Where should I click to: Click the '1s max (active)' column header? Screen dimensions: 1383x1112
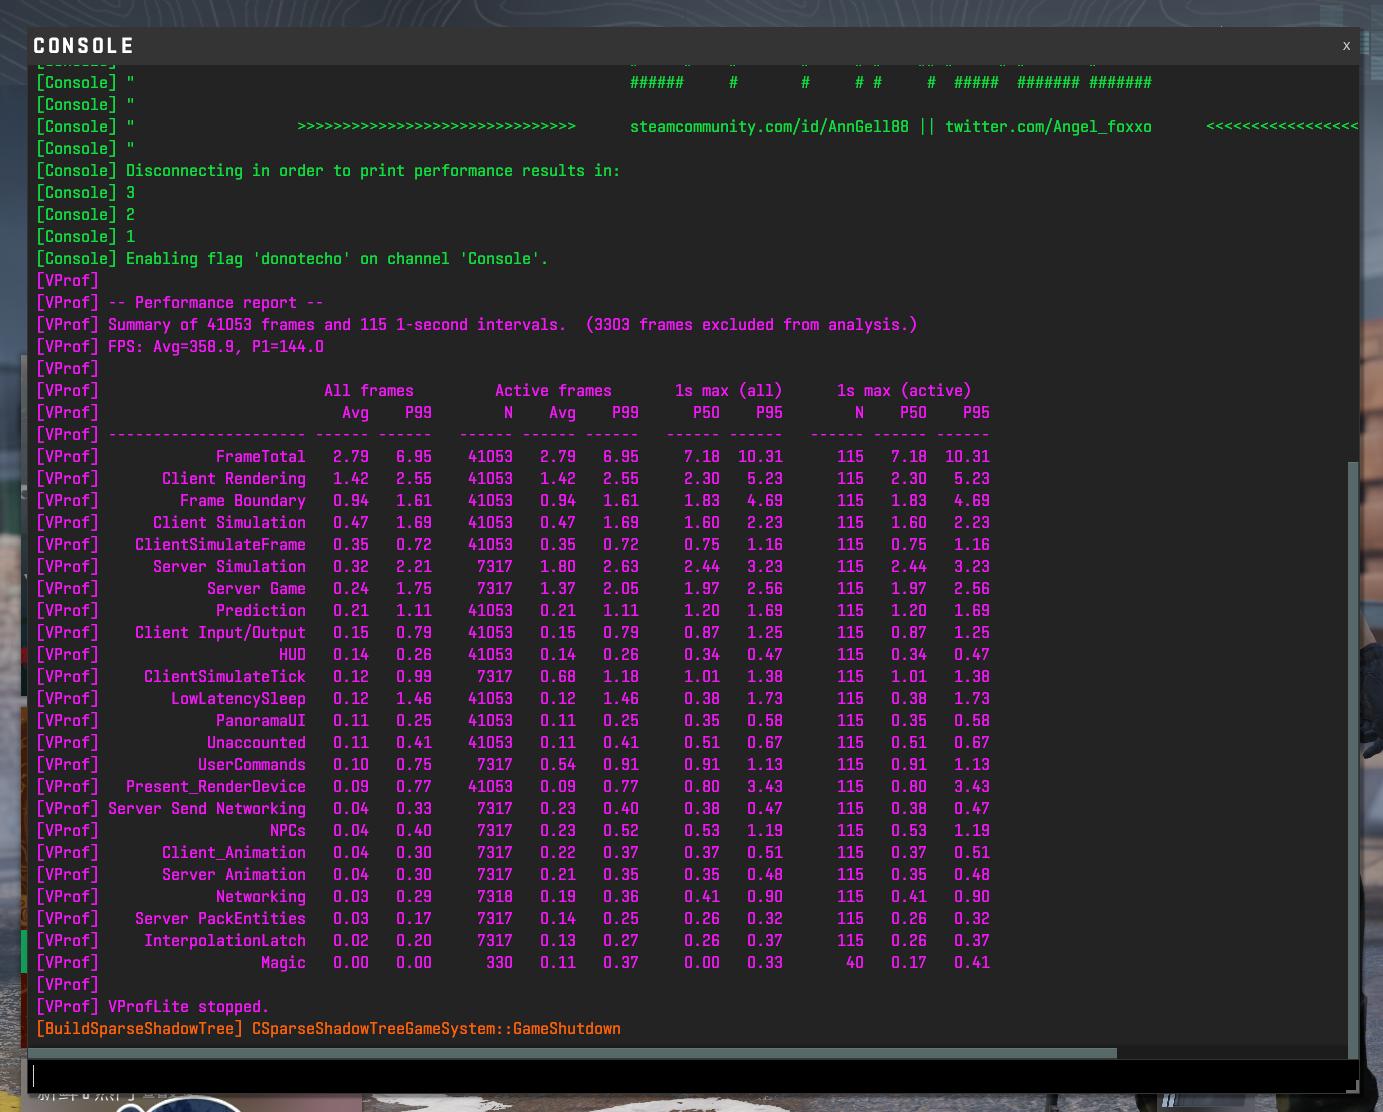(904, 391)
